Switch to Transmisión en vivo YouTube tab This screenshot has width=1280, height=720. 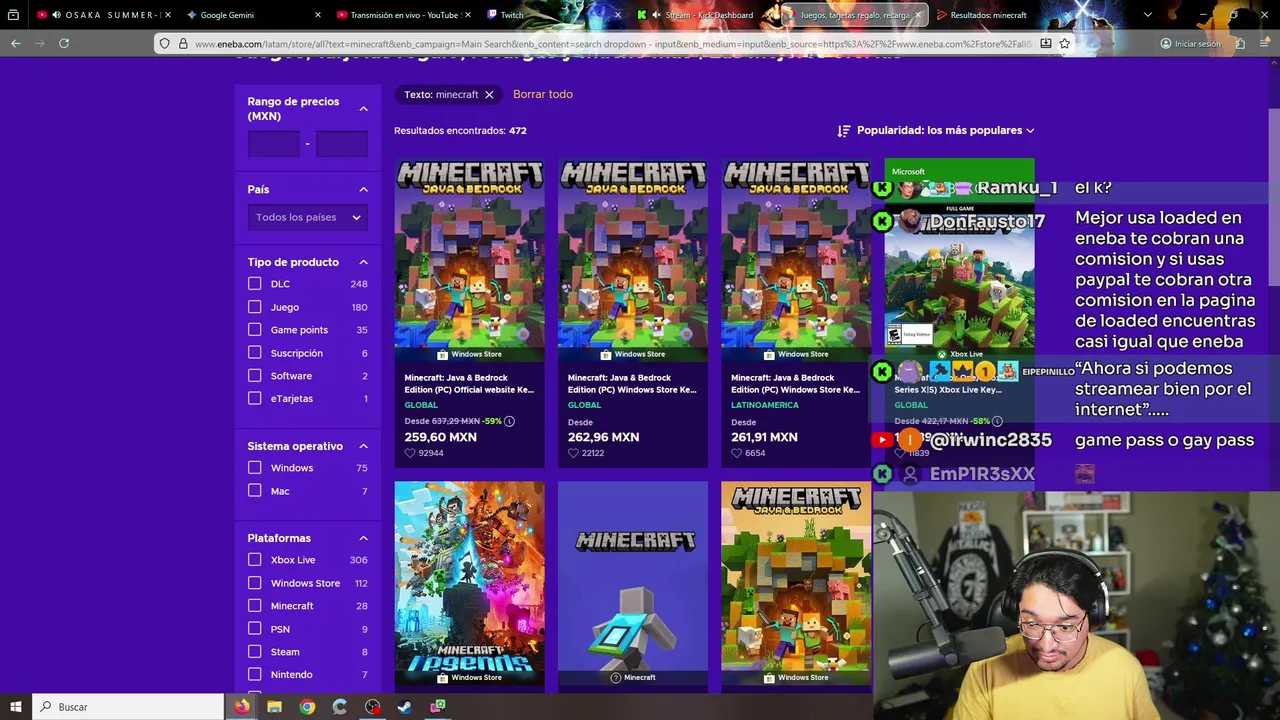click(403, 15)
